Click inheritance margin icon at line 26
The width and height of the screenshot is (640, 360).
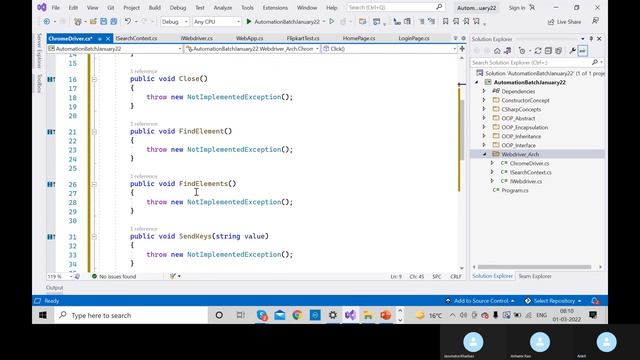pyautogui.click(x=51, y=184)
